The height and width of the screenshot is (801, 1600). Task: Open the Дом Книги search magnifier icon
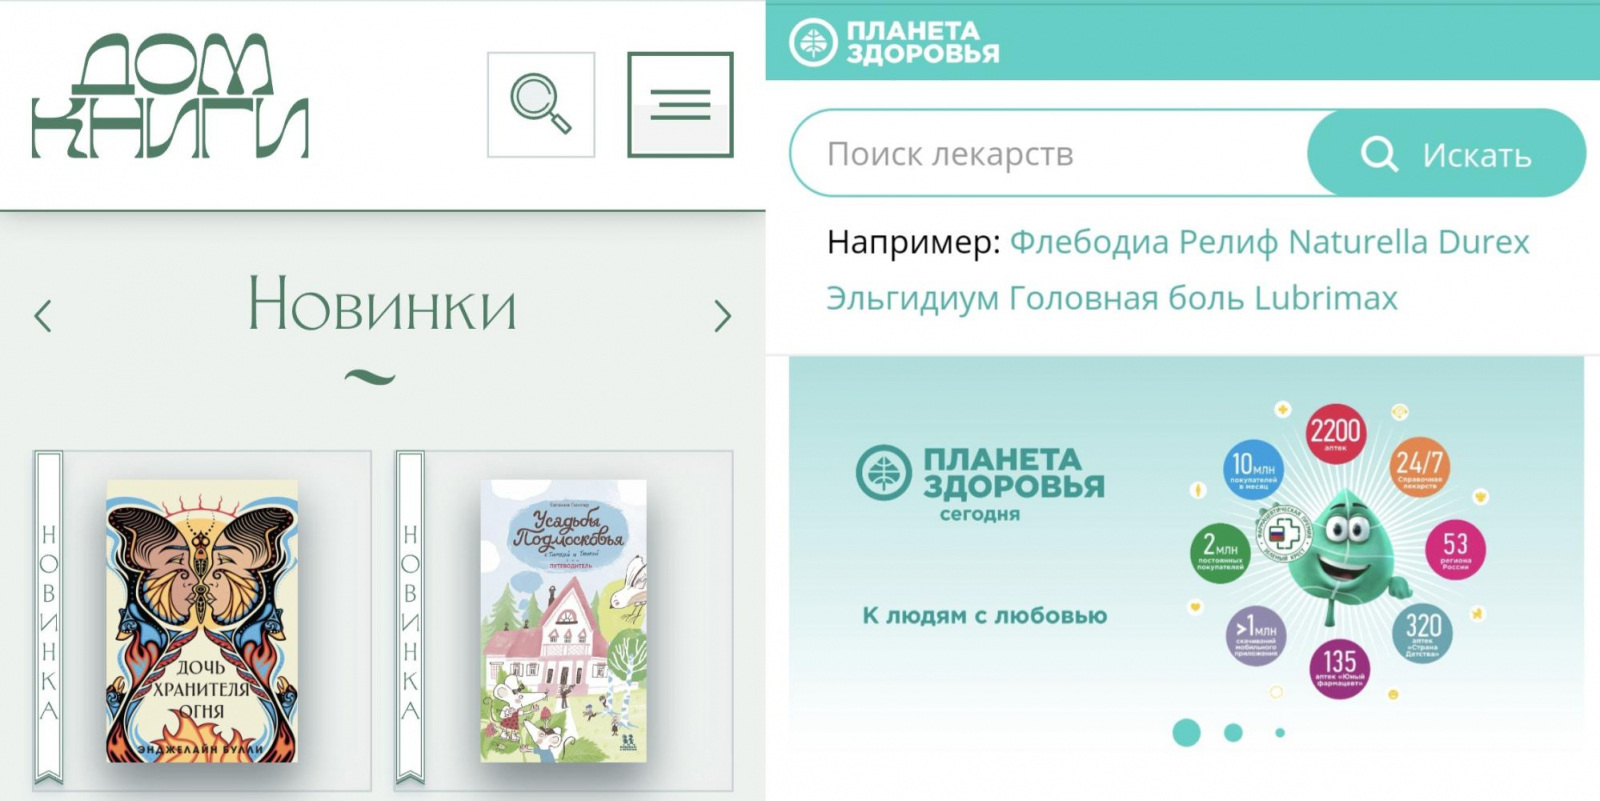541,105
